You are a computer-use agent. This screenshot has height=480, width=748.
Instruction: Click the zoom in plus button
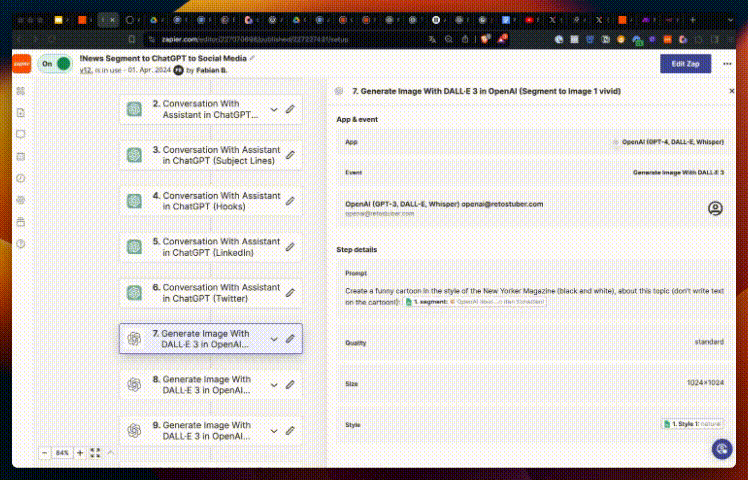(x=80, y=453)
